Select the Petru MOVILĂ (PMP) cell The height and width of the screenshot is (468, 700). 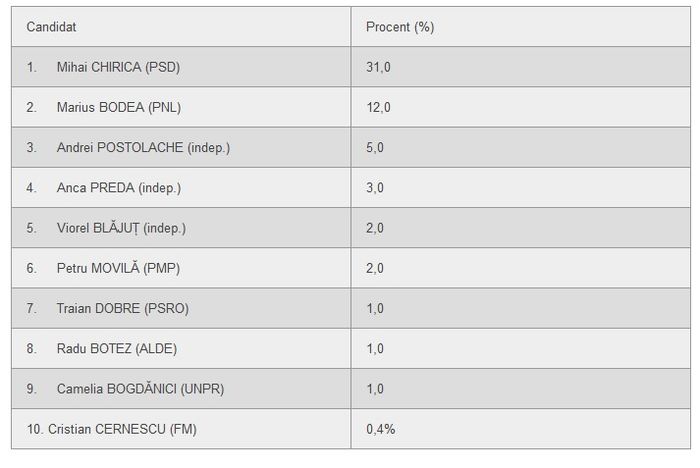(181, 268)
